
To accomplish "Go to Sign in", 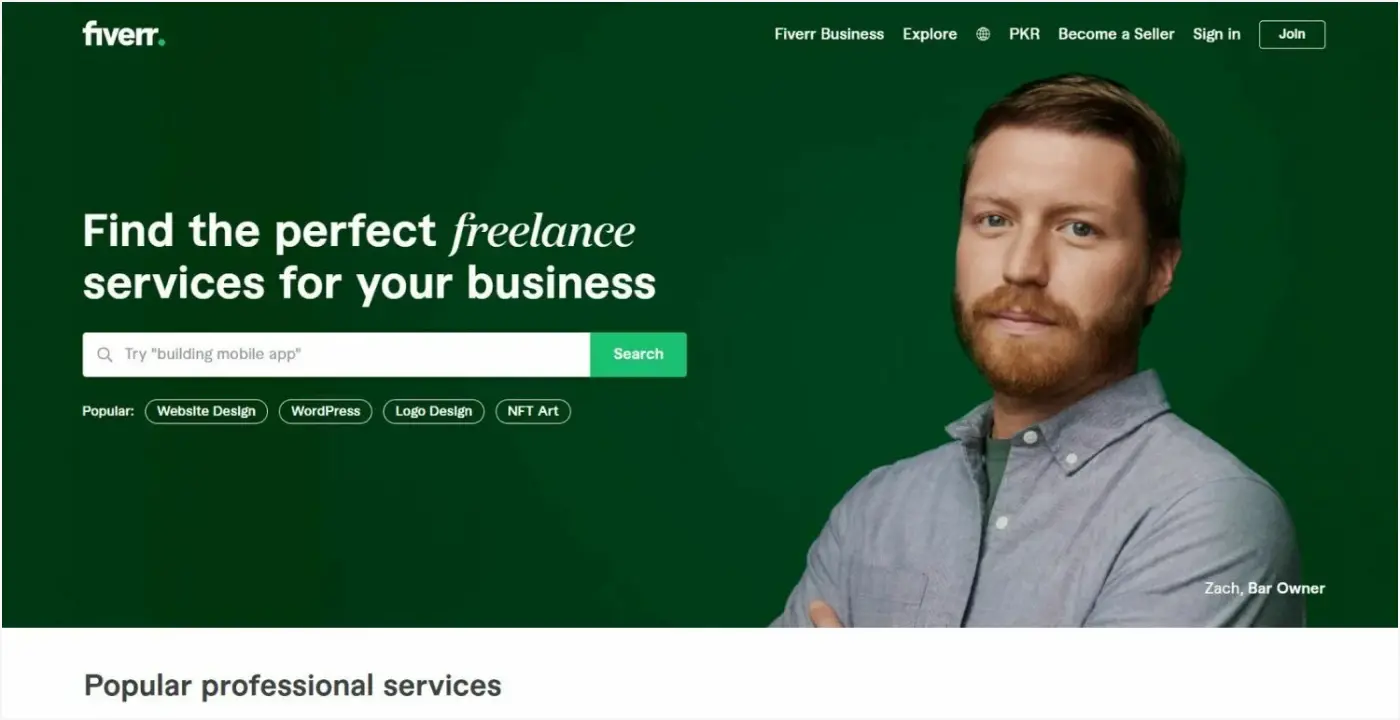I will (x=1216, y=34).
